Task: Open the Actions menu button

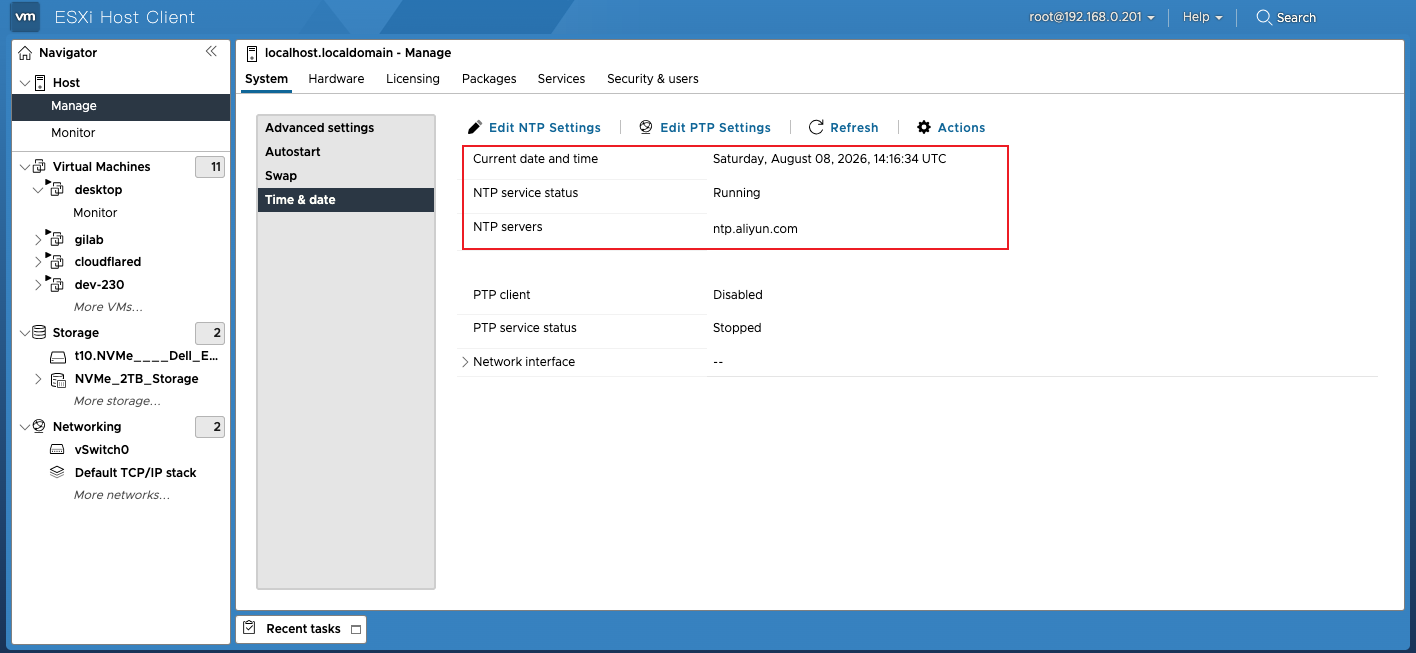Action: 951,127
